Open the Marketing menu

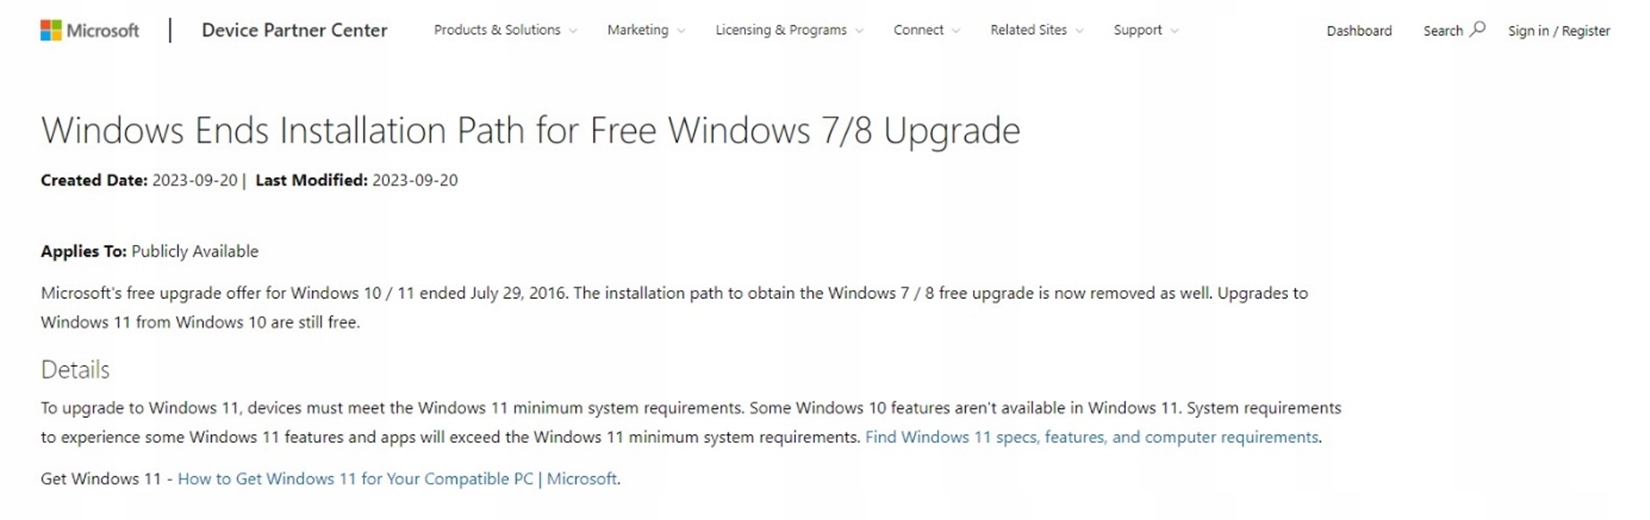(637, 30)
